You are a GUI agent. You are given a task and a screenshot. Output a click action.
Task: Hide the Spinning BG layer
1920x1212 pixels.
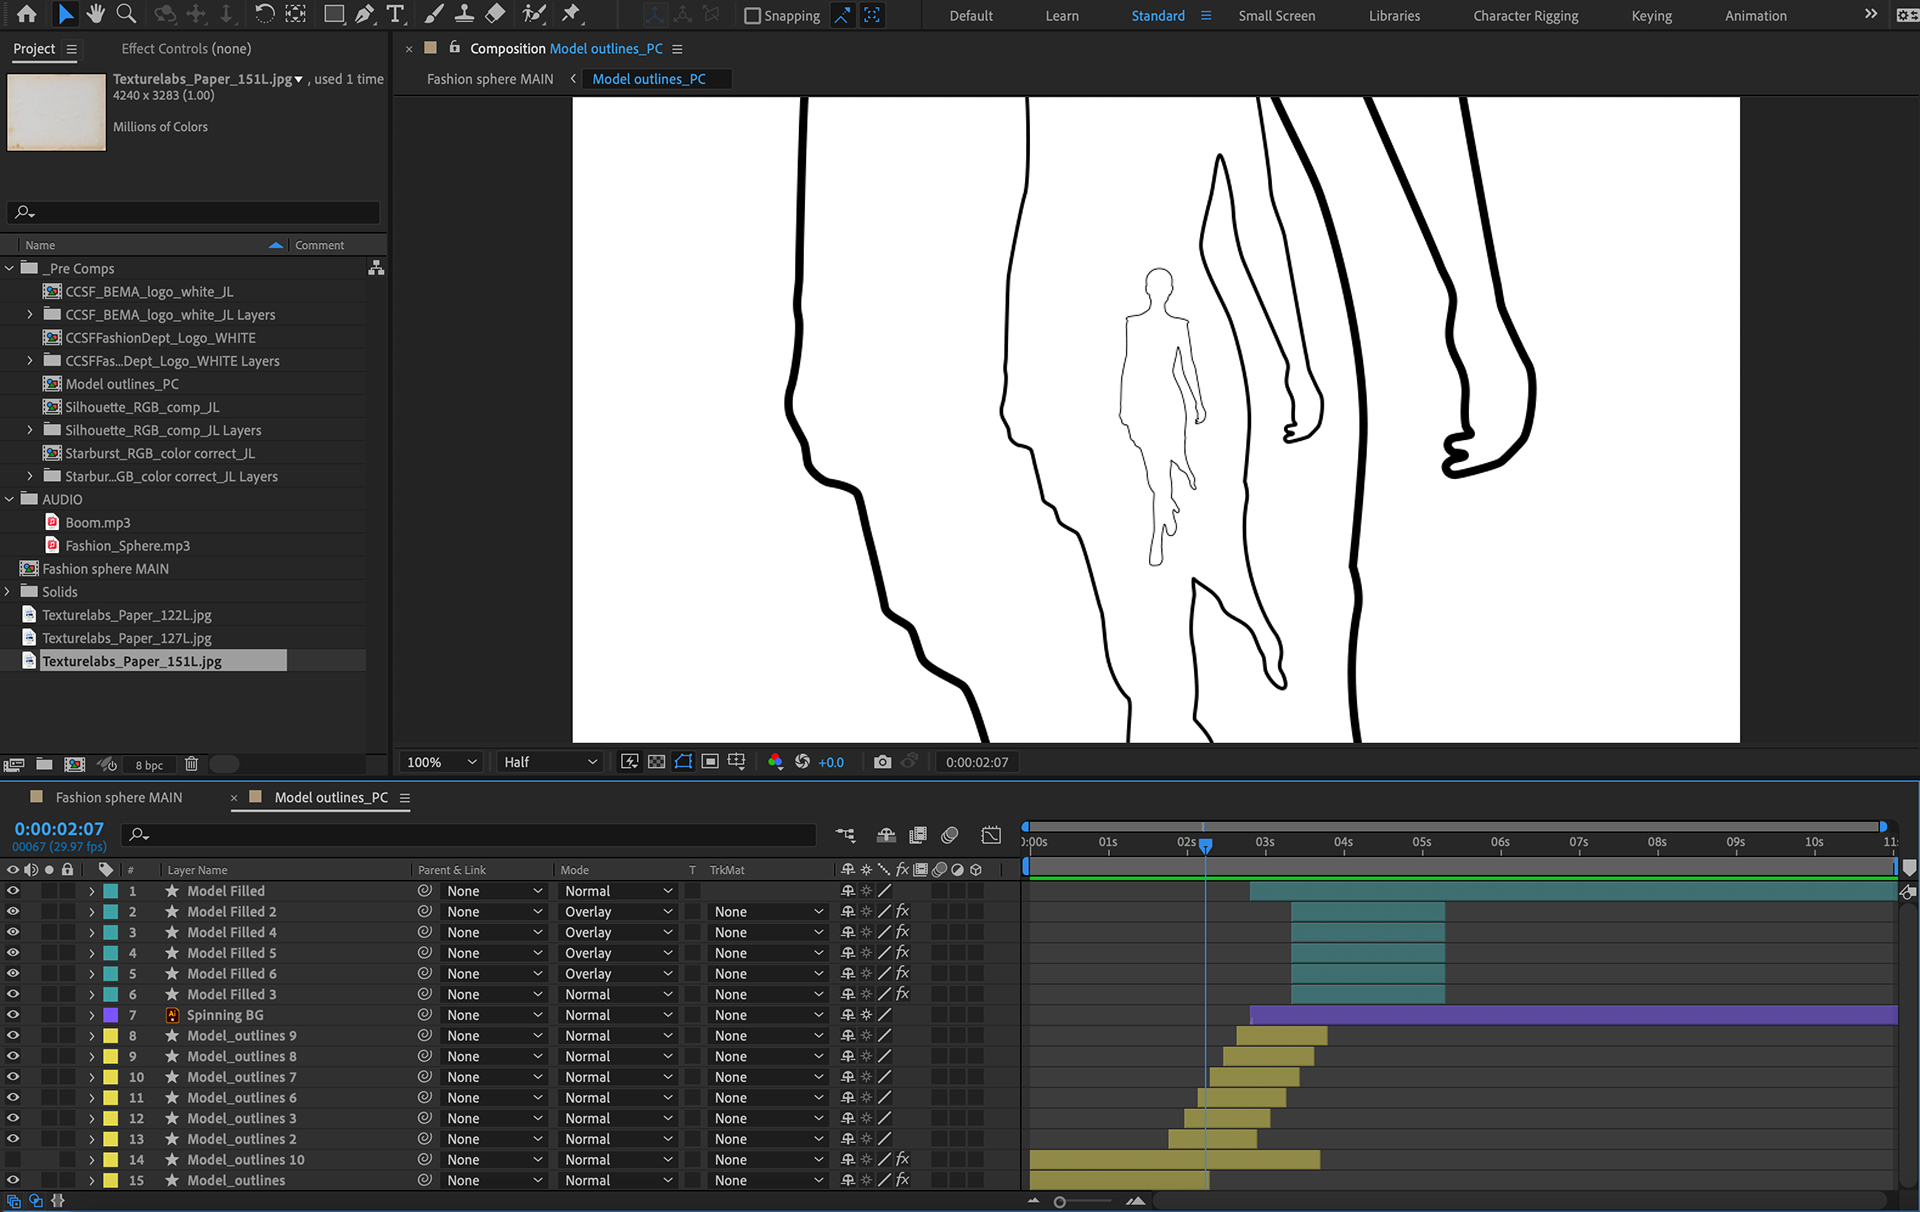[x=13, y=1015]
